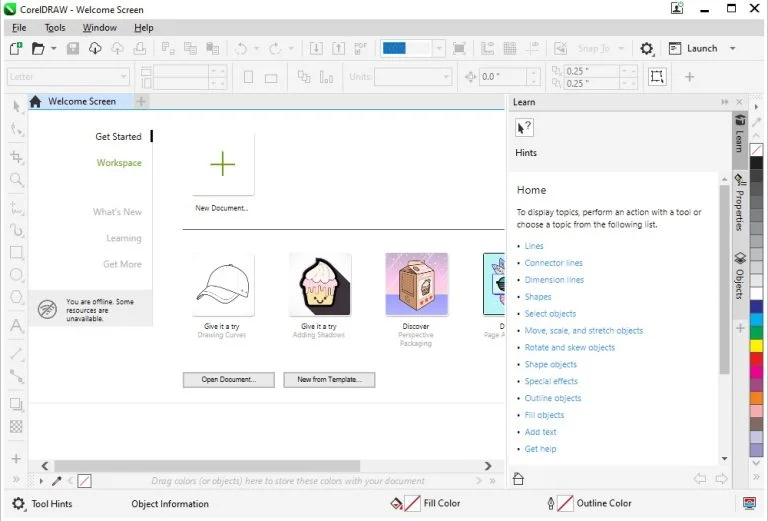768x521 pixels.
Task: Open the Rotate and skew objects link
Action: point(570,348)
